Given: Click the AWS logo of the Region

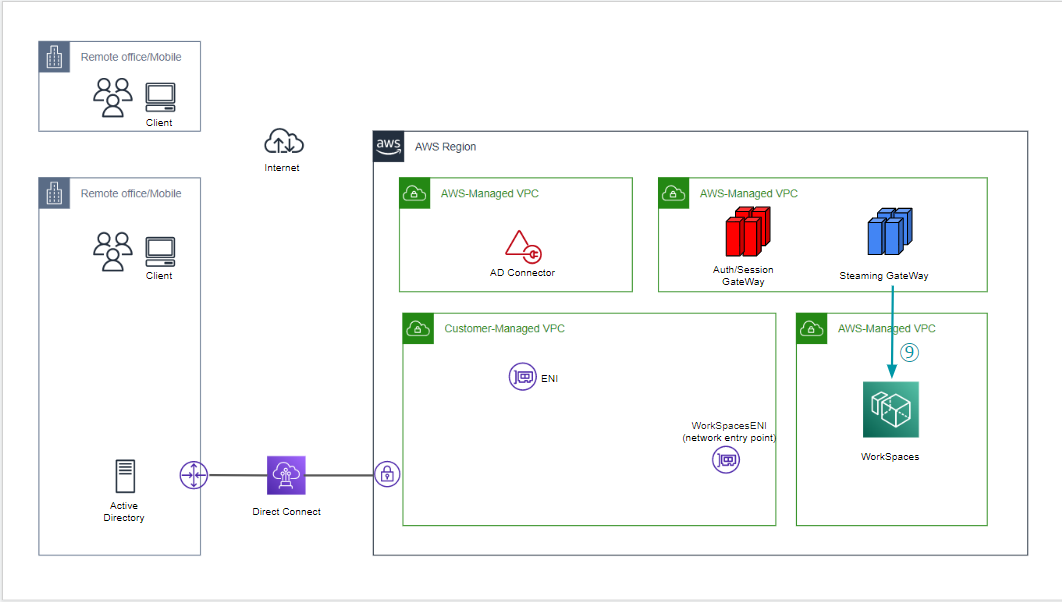Looking at the screenshot, I should (x=389, y=146).
